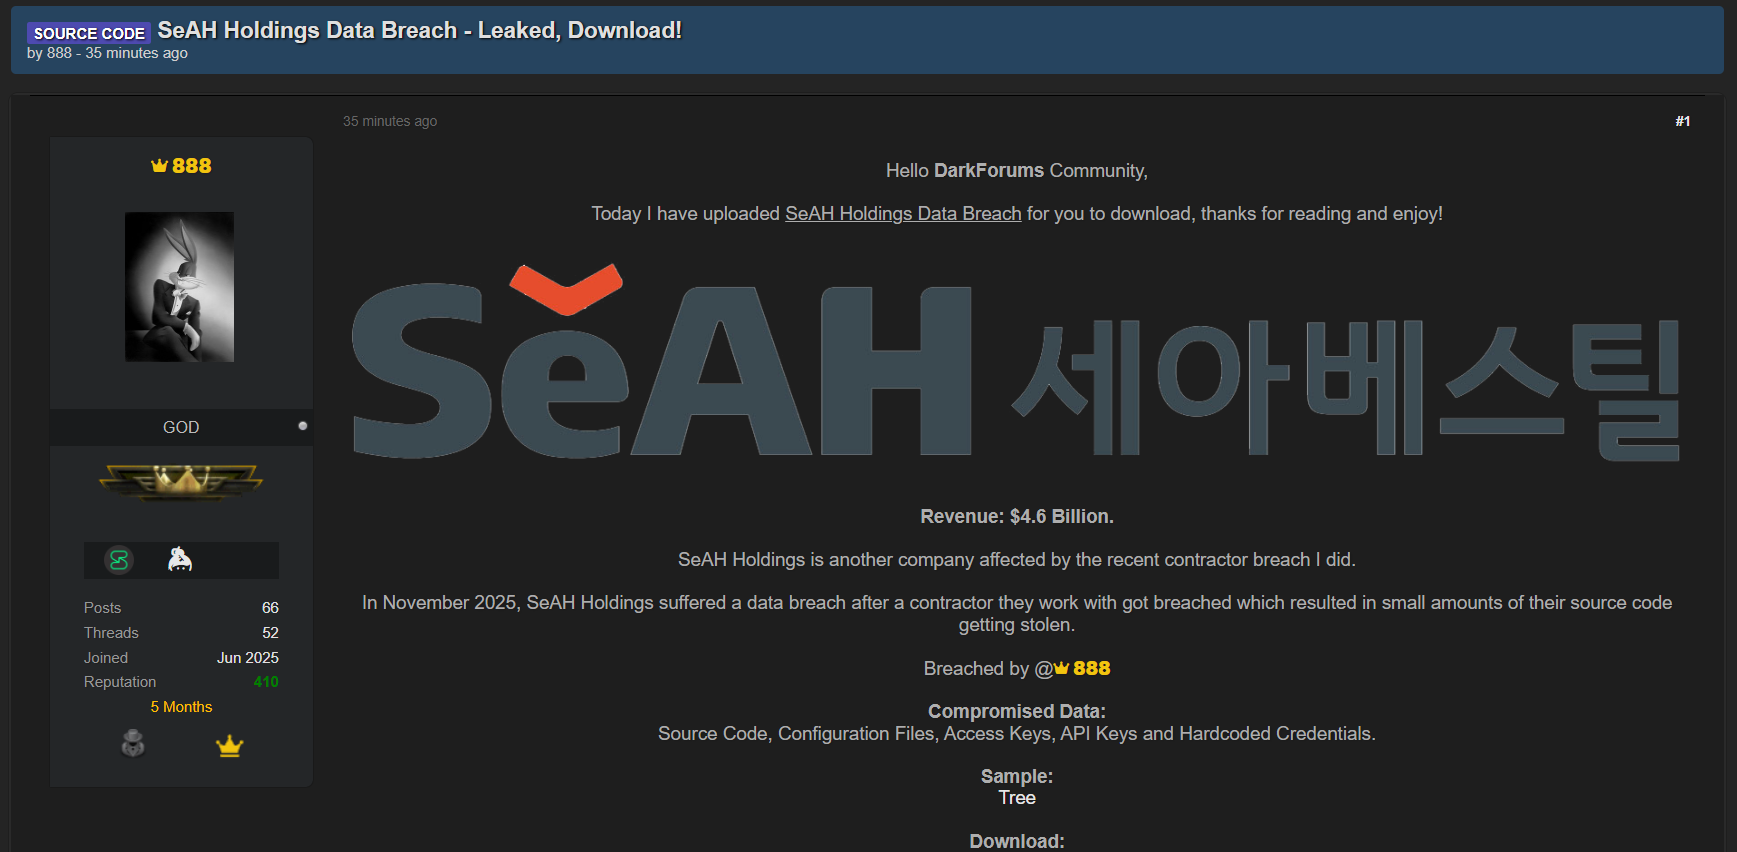Click the crown icon in Breached by mention
This screenshot has height=852, width=1737.
coord(1062,668)
